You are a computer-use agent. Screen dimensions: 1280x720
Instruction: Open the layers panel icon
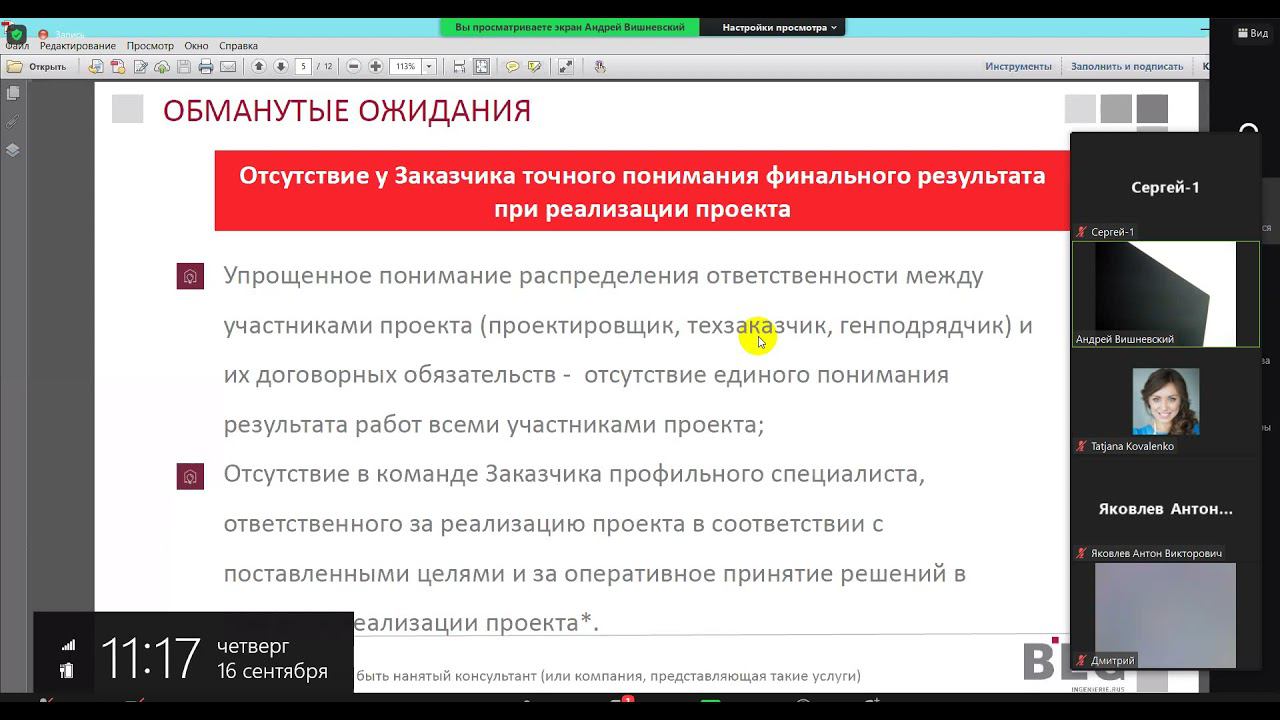pos(13,151)
